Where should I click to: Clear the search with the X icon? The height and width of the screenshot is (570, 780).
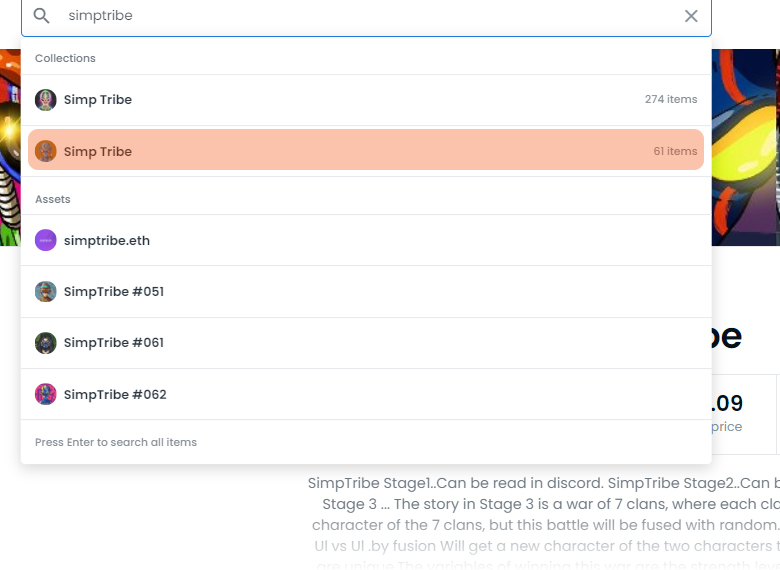[691, 16]
